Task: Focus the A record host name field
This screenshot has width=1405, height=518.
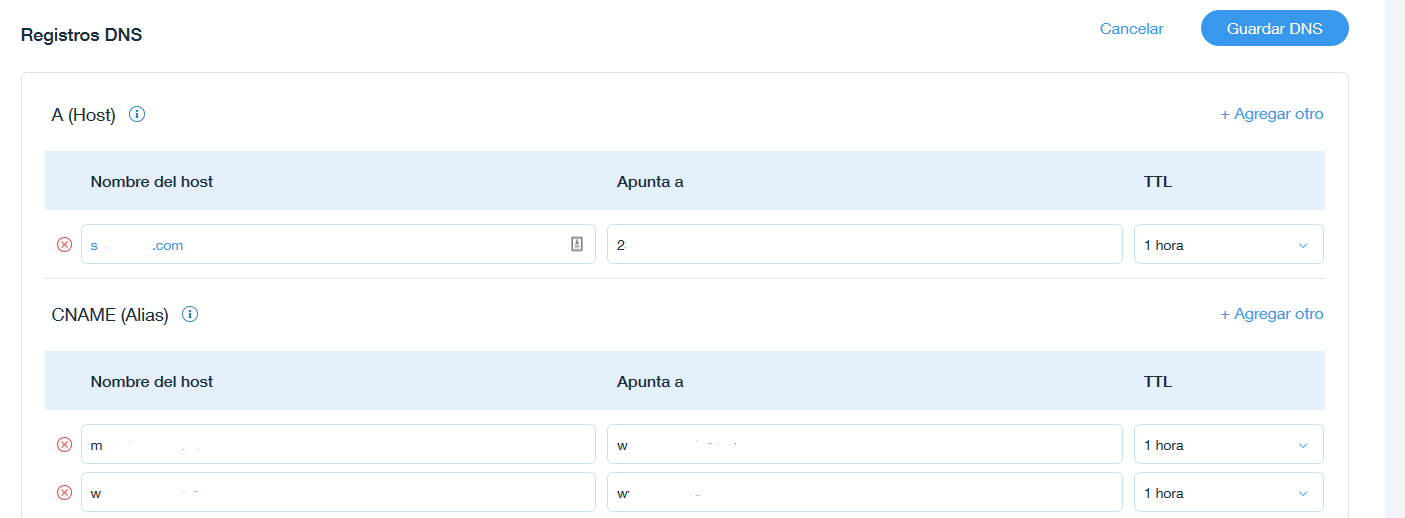Action: click(x=338, y=245)
